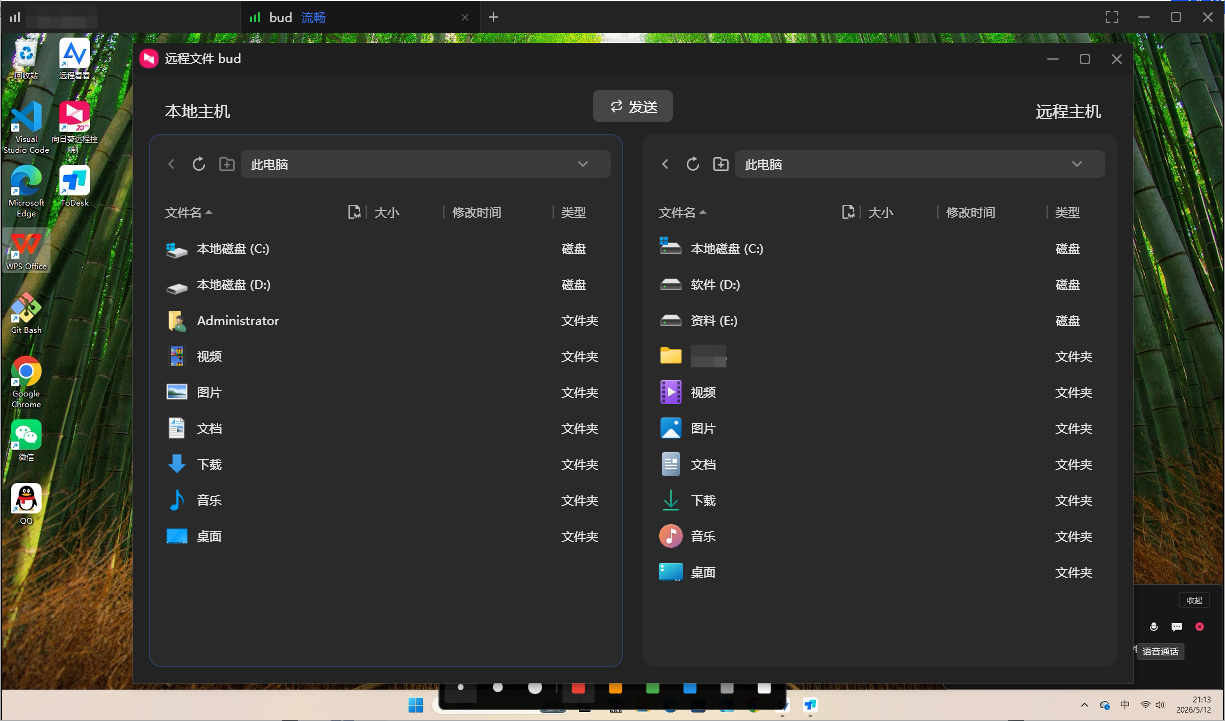This screenshot has width=1225, height=721.
Task: Click the Wi-Fi icon in system tray
Action: [x=1145, y=705]
